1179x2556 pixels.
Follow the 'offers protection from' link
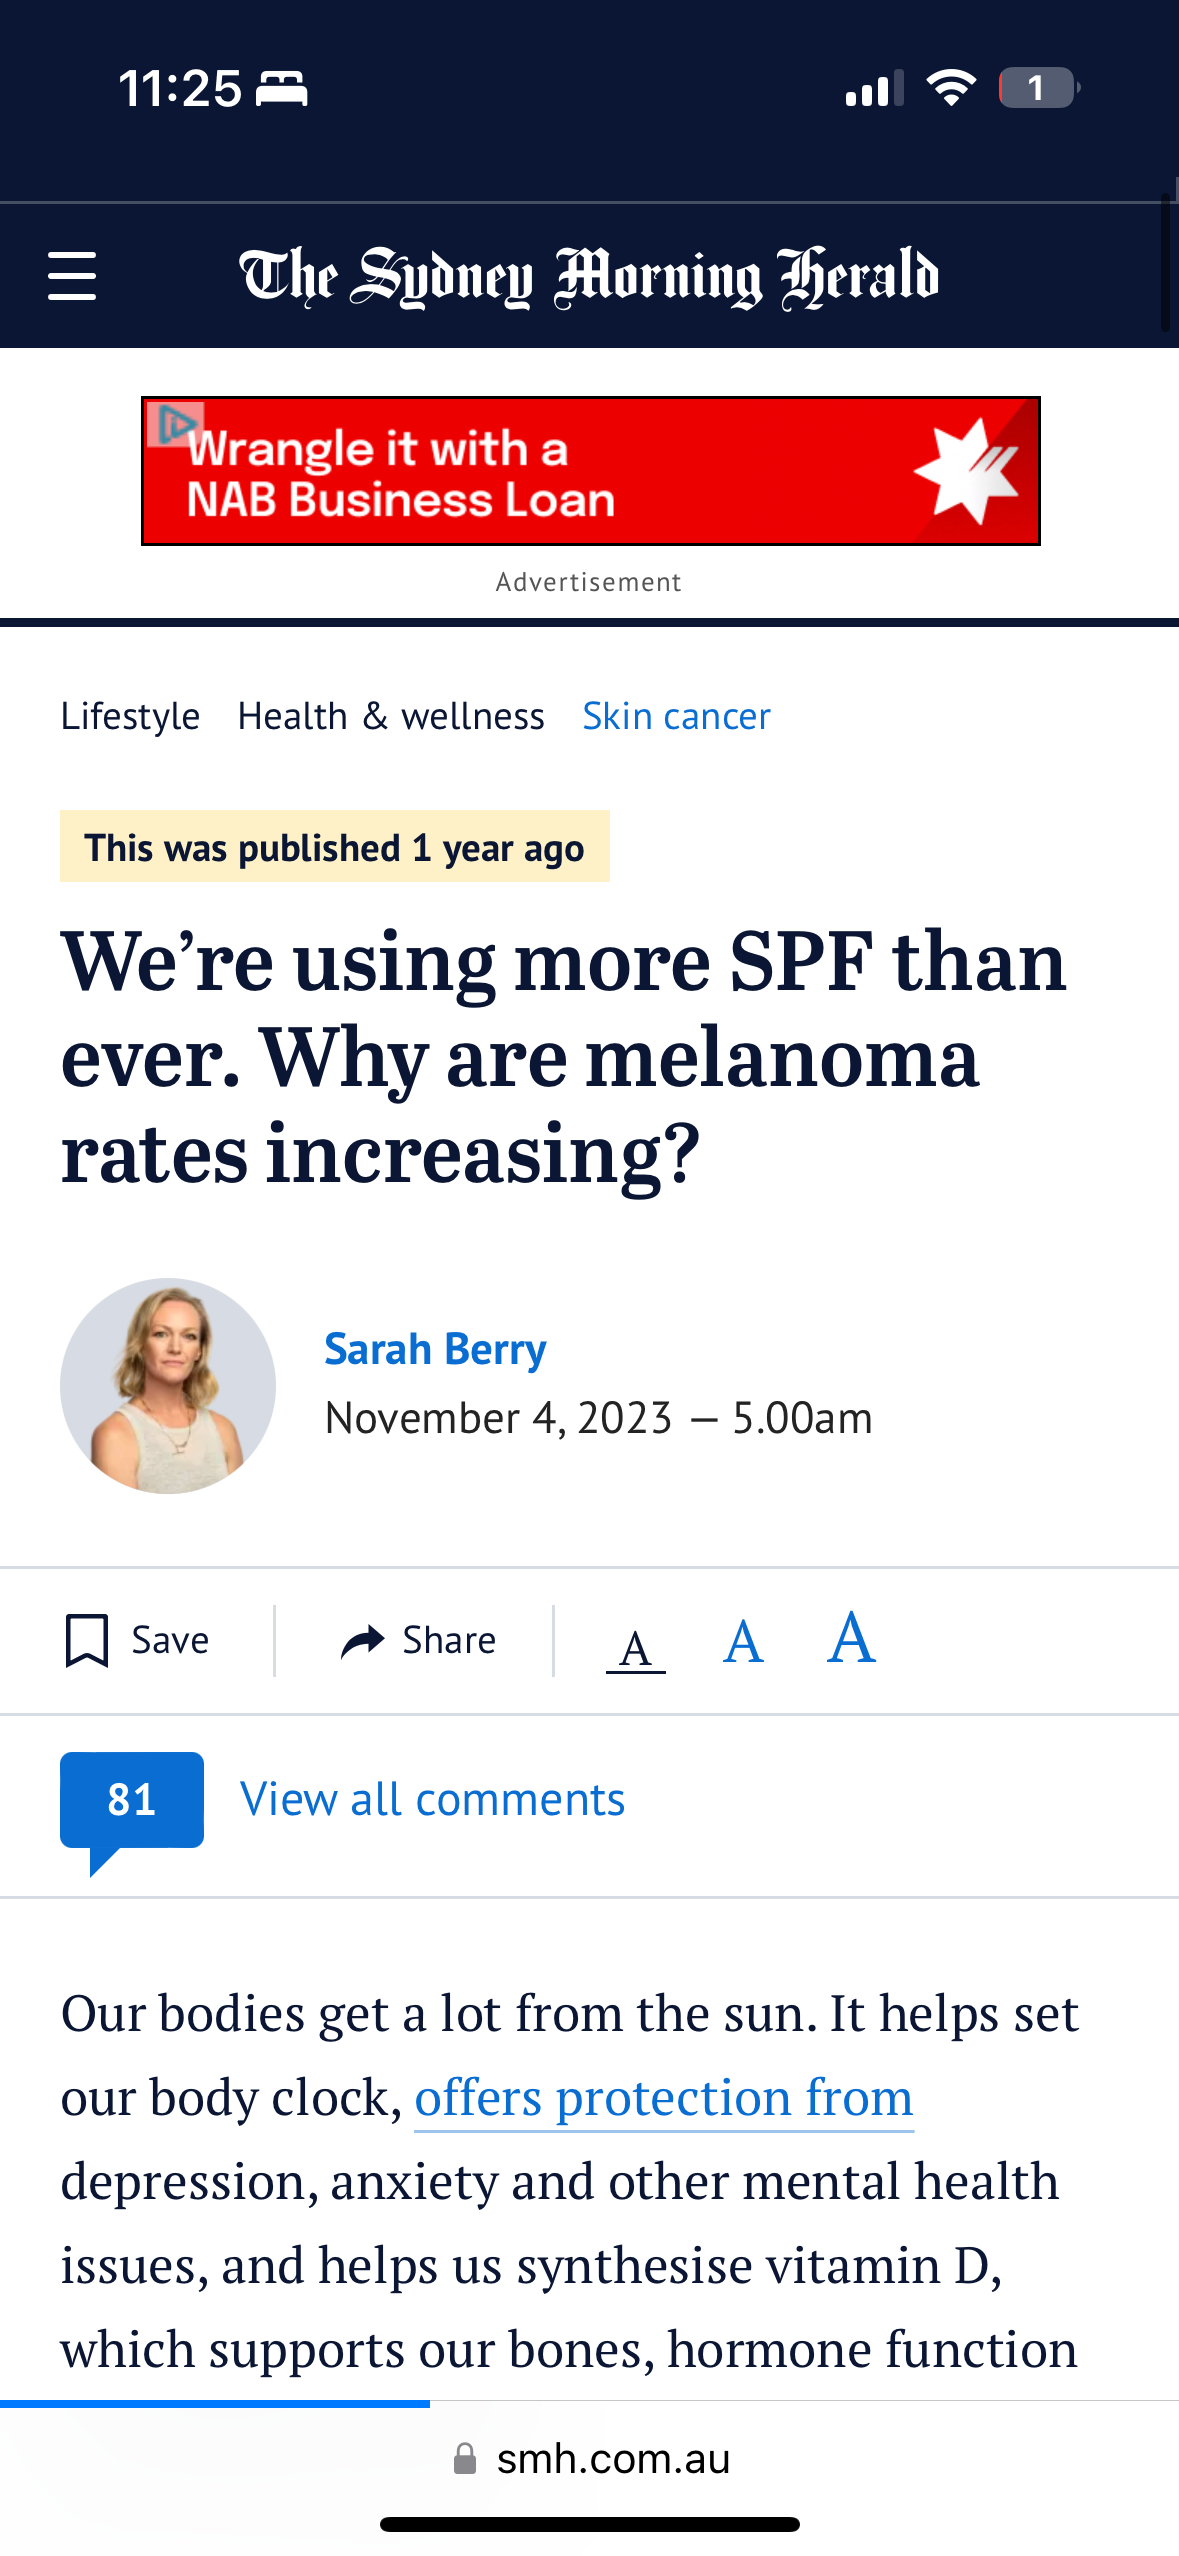tap(664, 2098)
